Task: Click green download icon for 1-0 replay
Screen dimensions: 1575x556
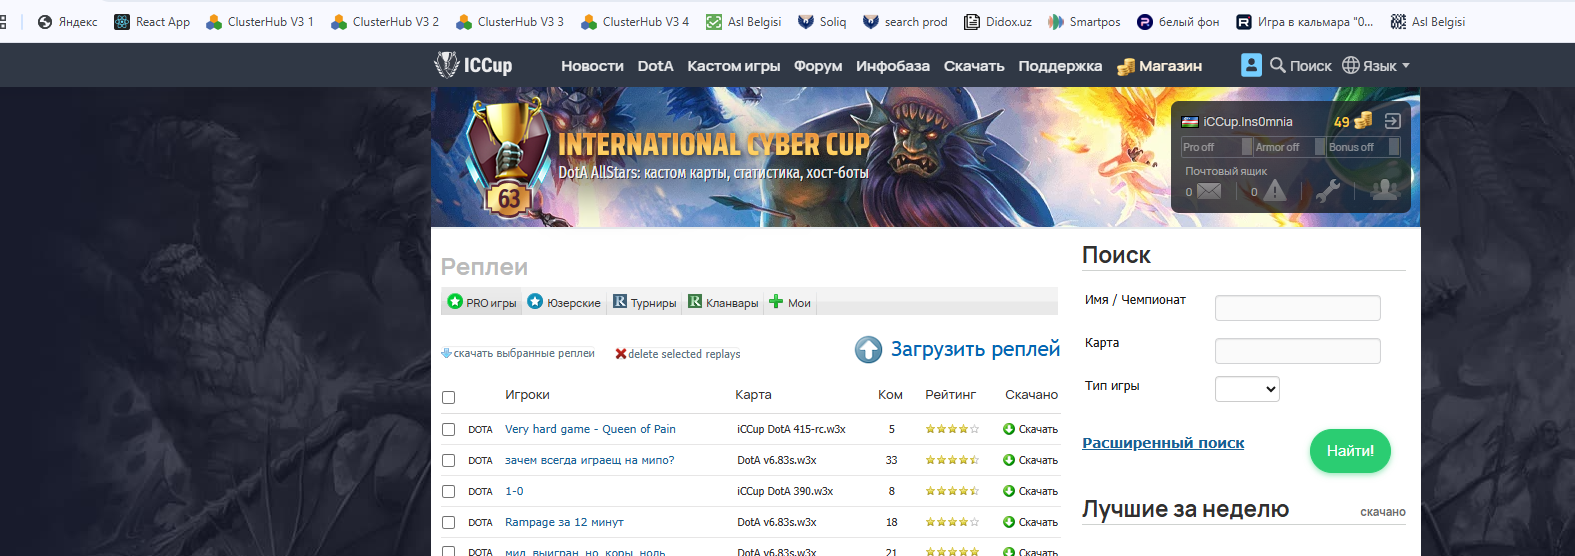Action: coord(1009,491)
